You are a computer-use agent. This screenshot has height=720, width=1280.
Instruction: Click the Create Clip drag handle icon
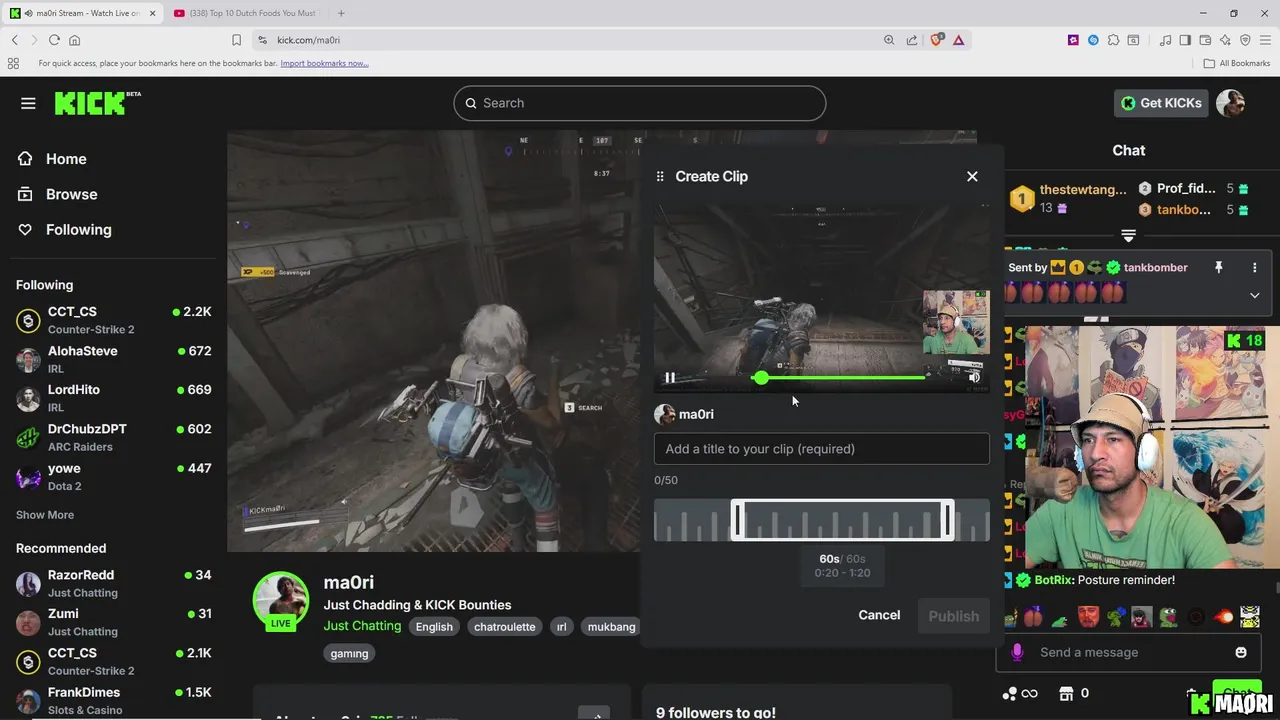point(660,176)
